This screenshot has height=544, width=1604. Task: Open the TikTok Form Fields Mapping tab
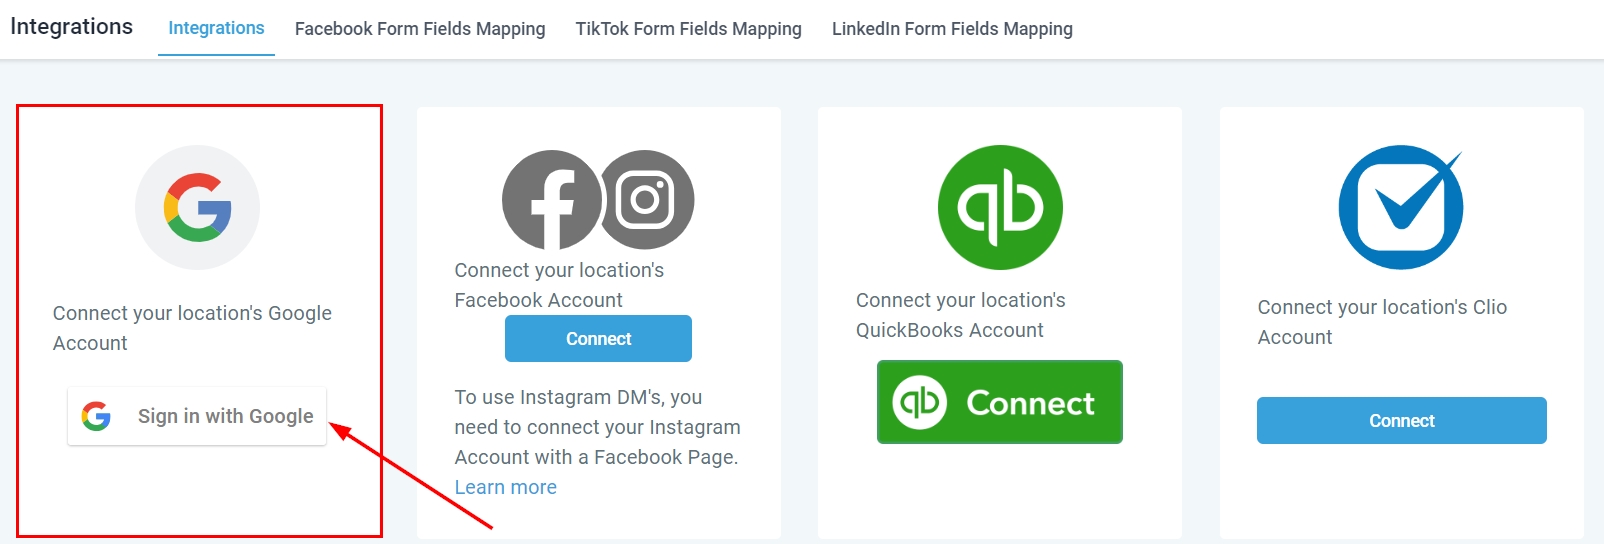pyautogui.click(x=688, y=29)
